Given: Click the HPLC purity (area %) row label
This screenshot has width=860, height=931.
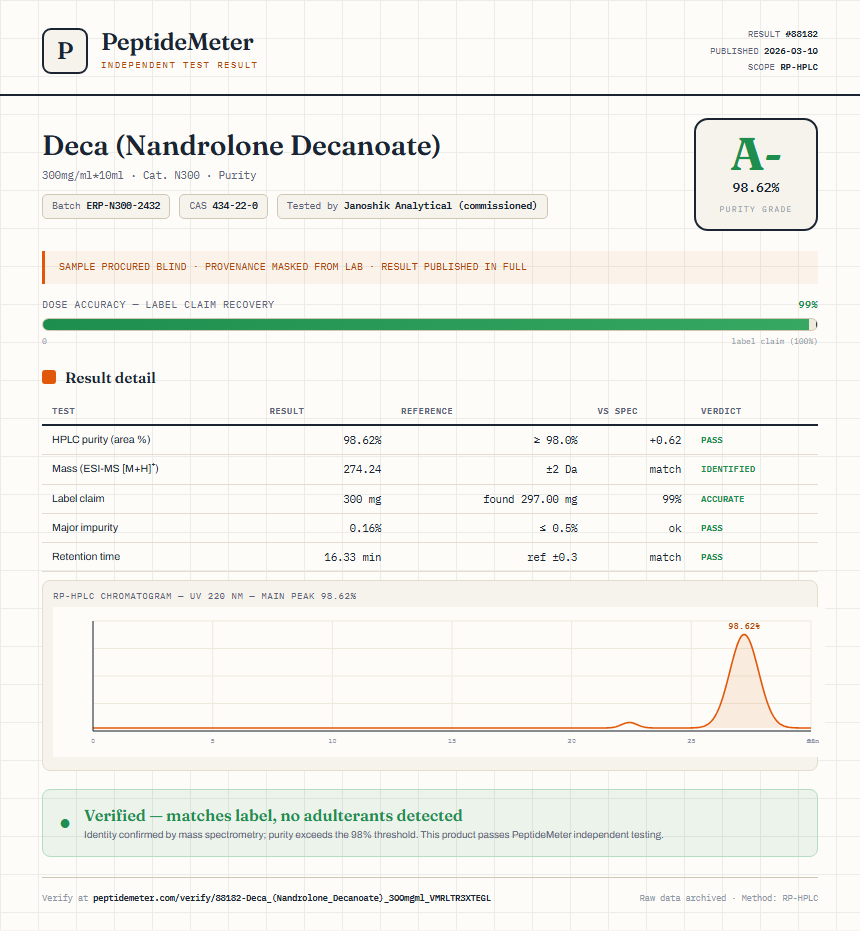Looking at the screenshot, I should [x=101, y=439].
